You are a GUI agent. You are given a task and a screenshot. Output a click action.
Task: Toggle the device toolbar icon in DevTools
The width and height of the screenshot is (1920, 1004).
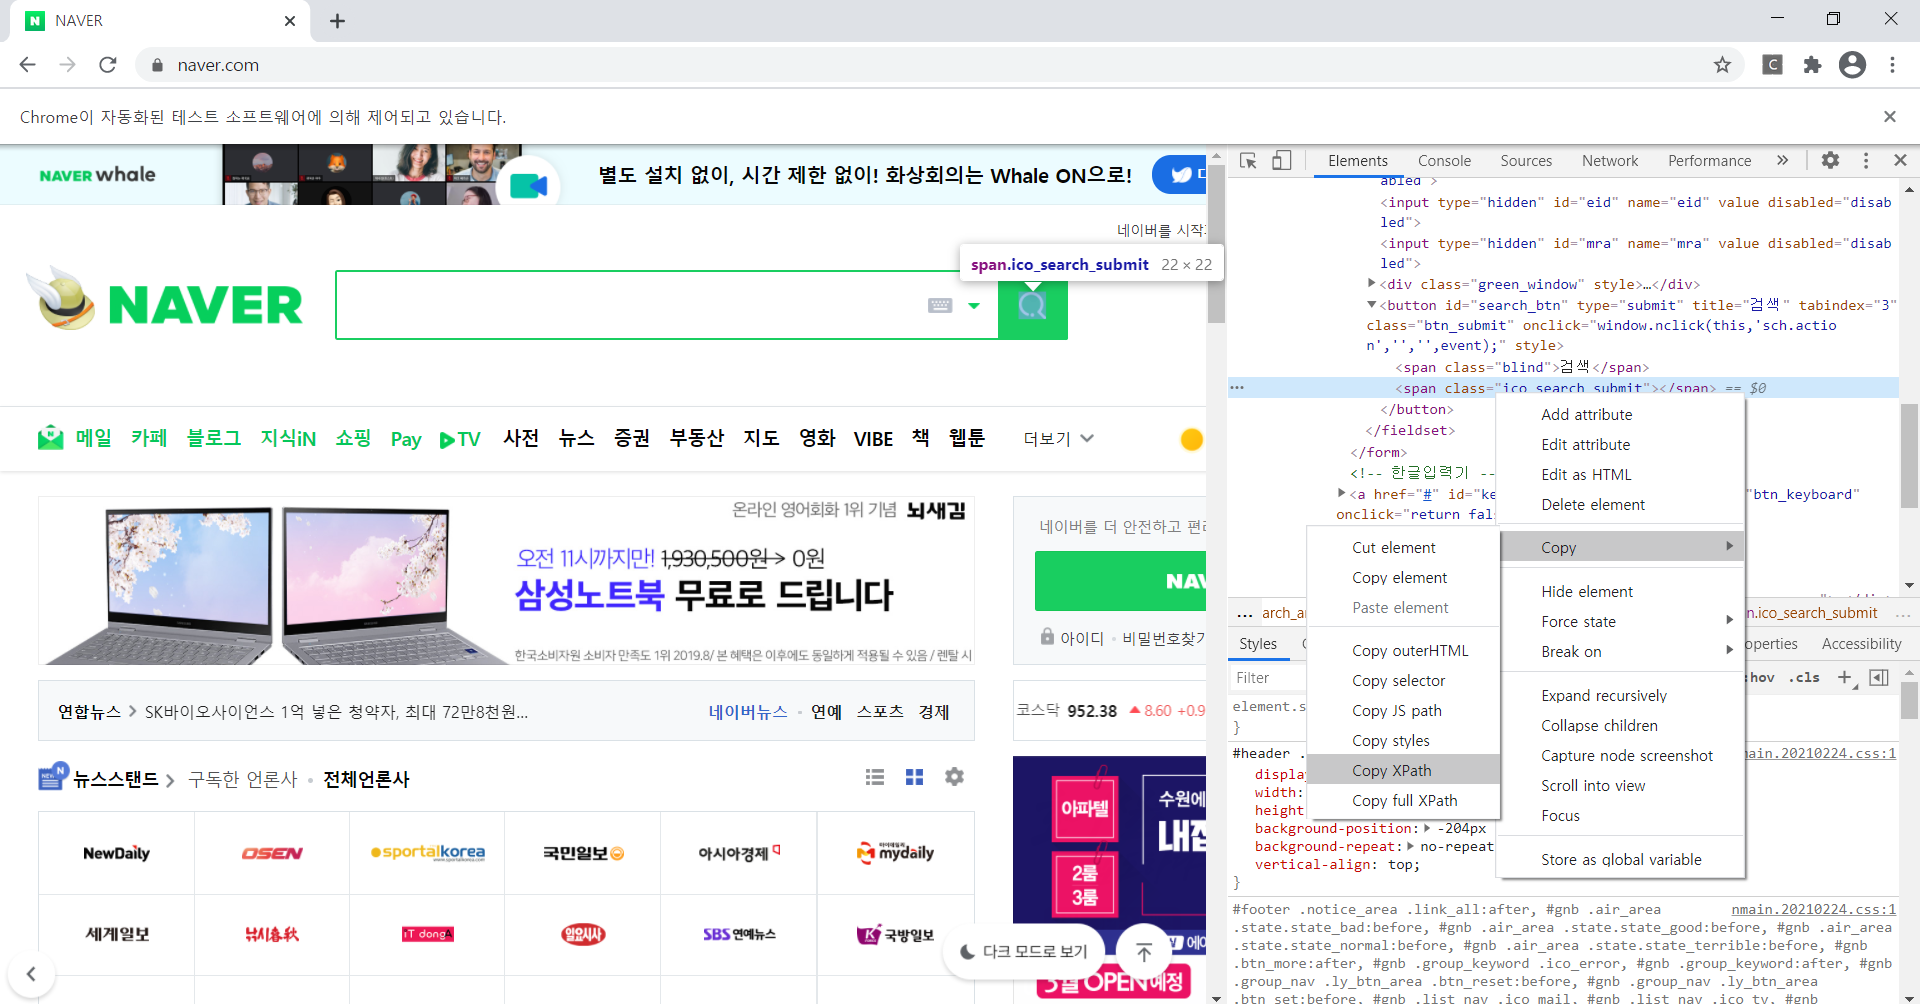tap(1281, 161)
